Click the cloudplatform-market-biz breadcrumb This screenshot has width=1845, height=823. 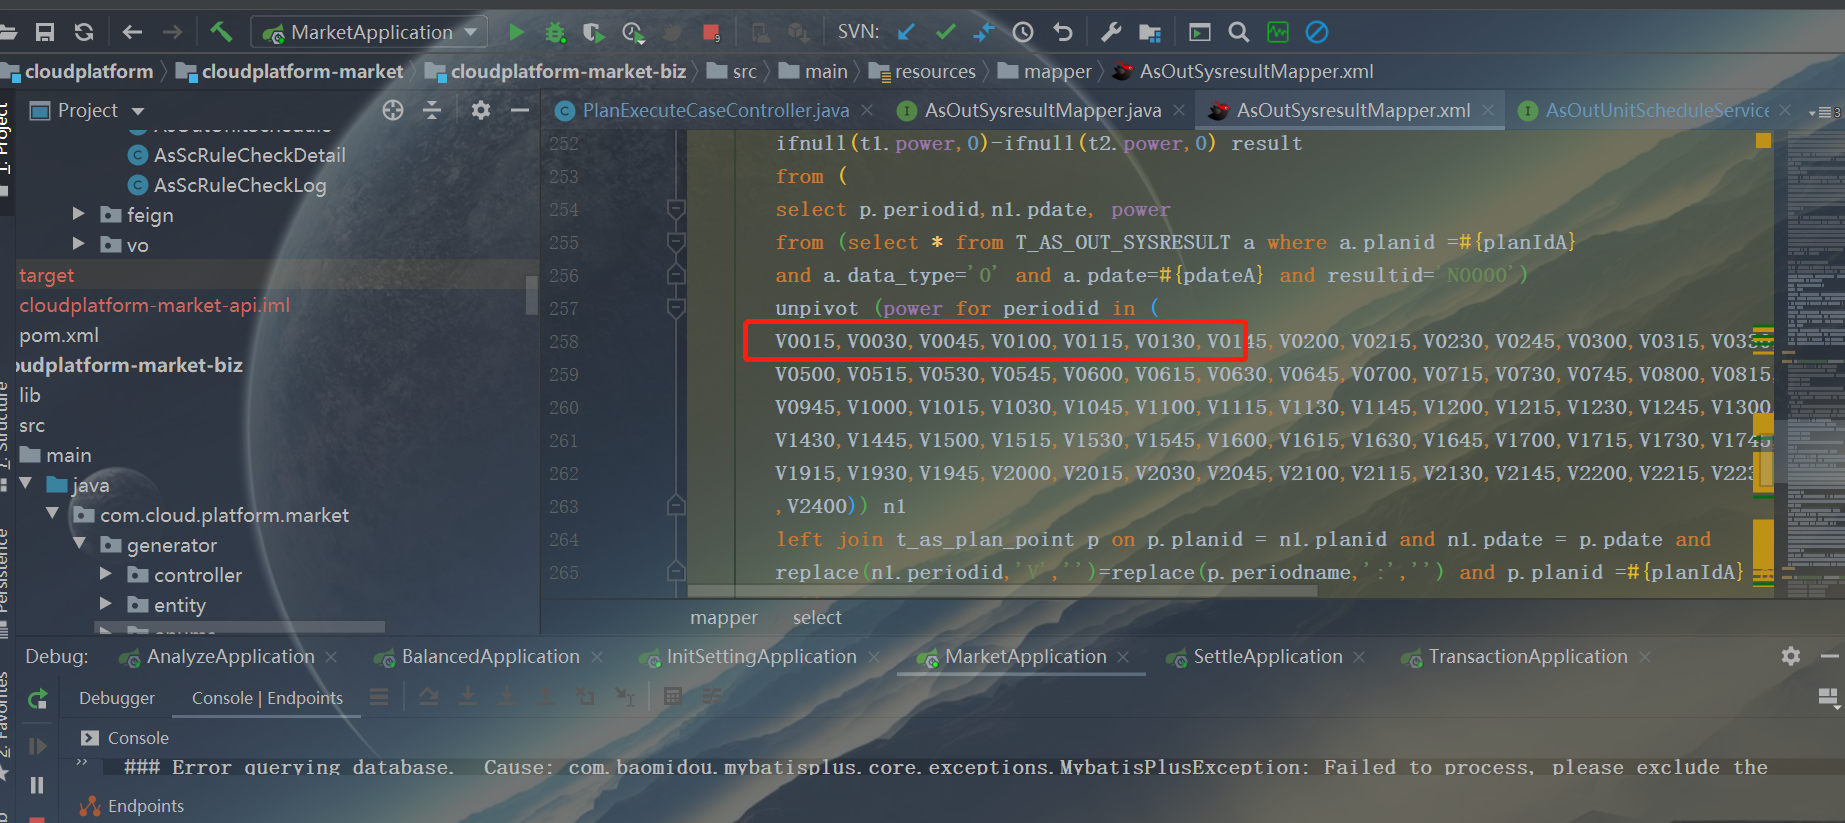556,71
